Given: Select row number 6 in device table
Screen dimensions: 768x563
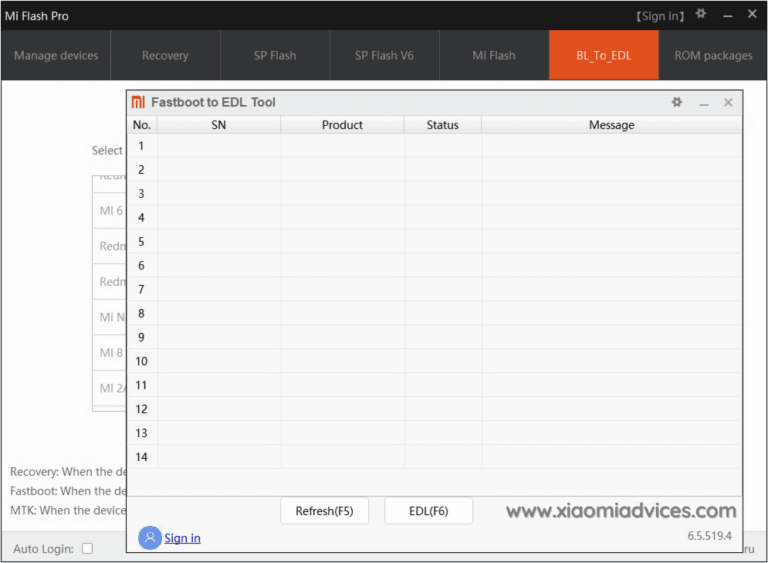Looking at the screenshot, I should [x=434, y=266].
